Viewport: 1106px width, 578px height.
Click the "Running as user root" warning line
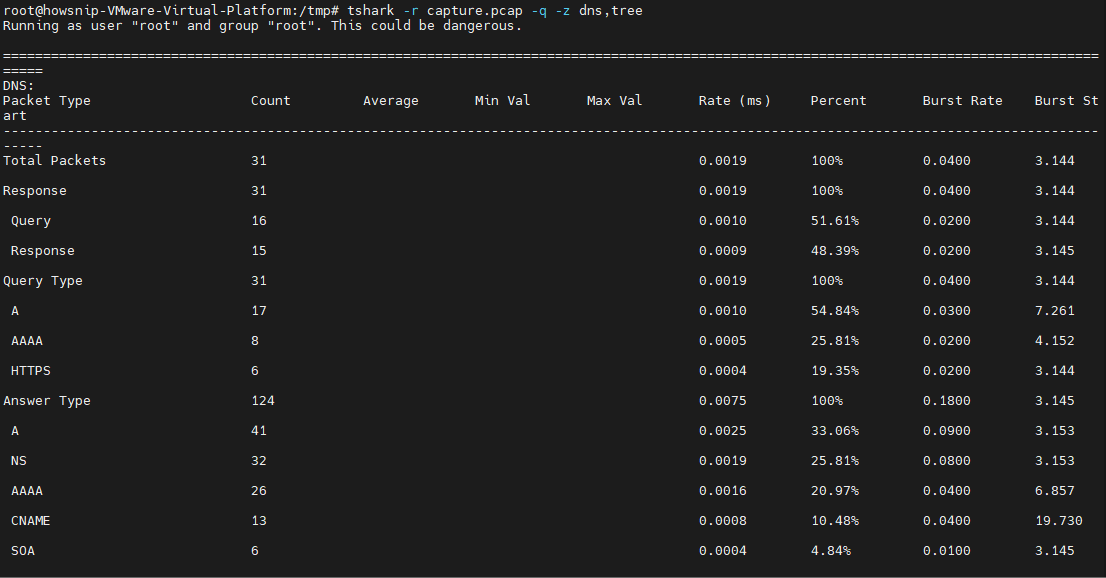click(262, 26)
